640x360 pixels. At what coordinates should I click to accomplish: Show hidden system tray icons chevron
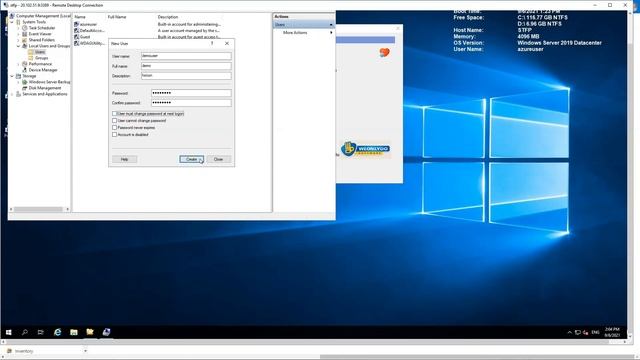point(569,332)
